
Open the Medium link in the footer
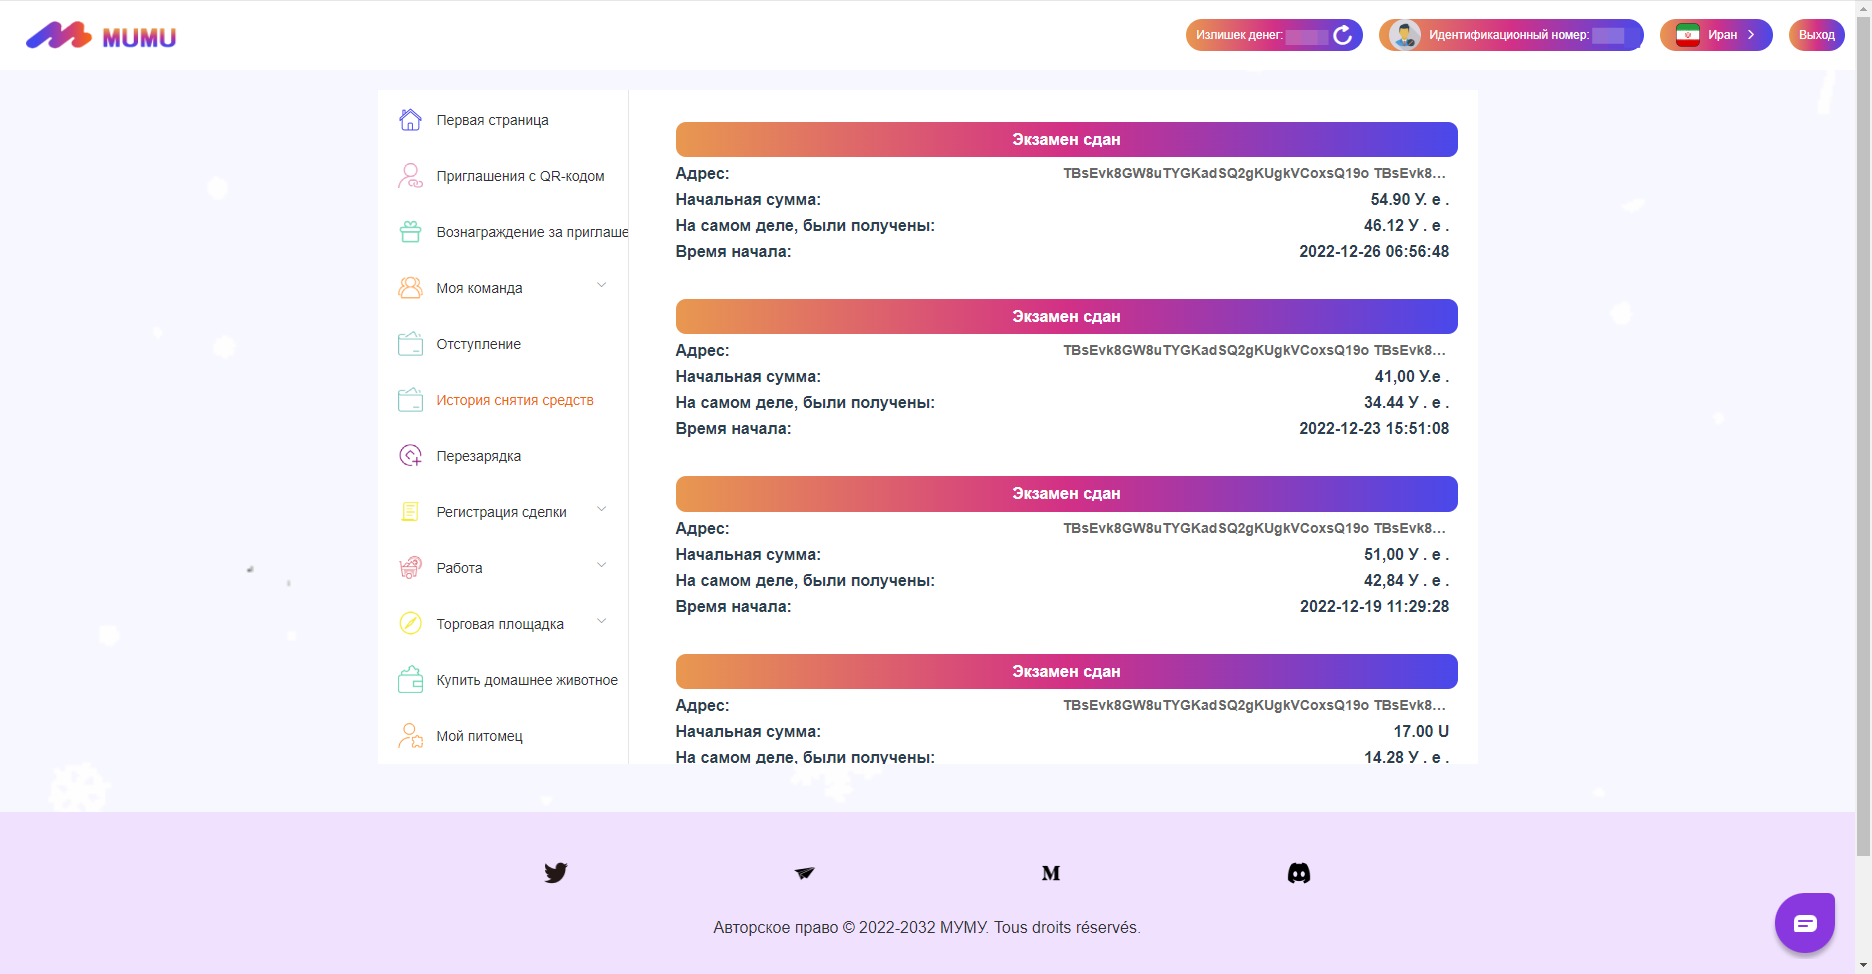tap(1051, 873)
